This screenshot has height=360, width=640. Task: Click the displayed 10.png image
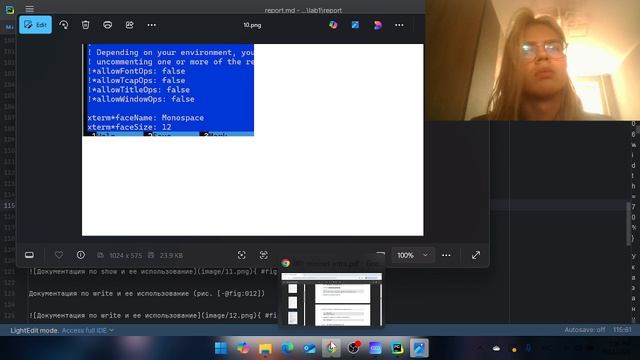[x=253, y=140]
